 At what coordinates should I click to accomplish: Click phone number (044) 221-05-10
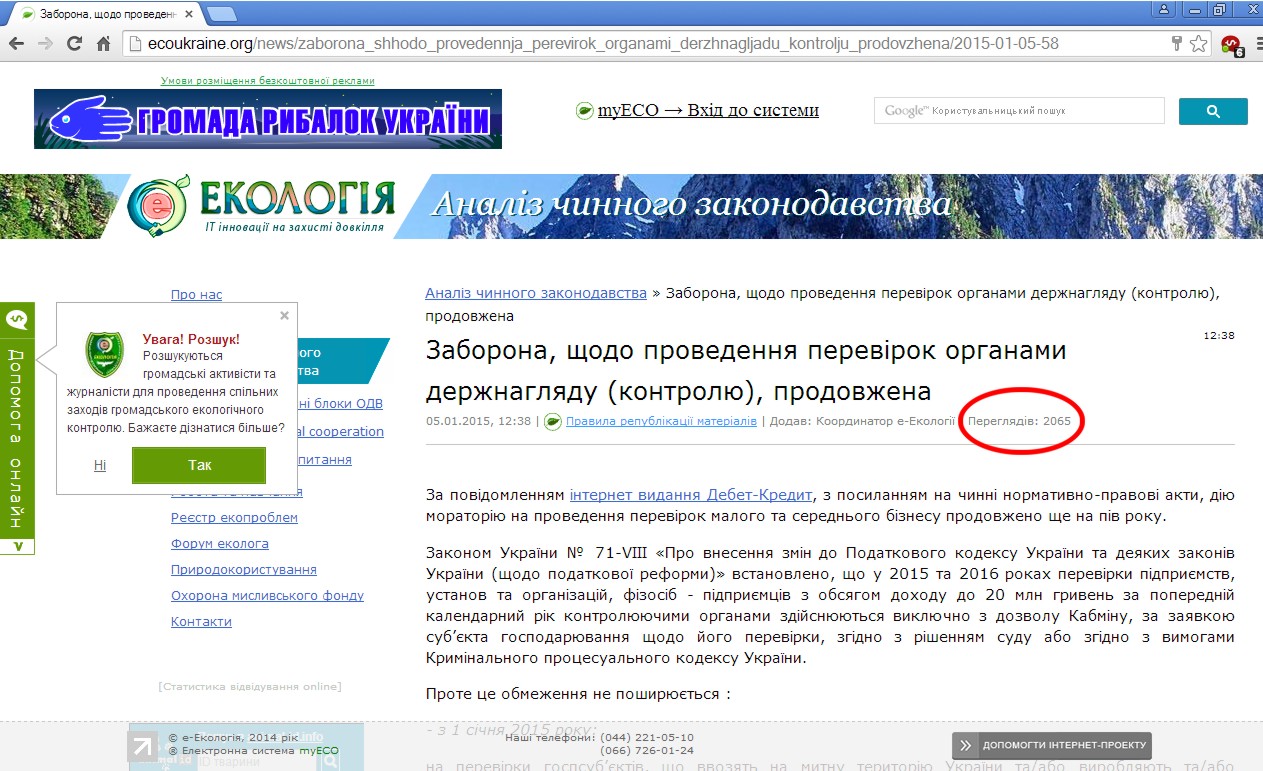(x=647, y=737)
